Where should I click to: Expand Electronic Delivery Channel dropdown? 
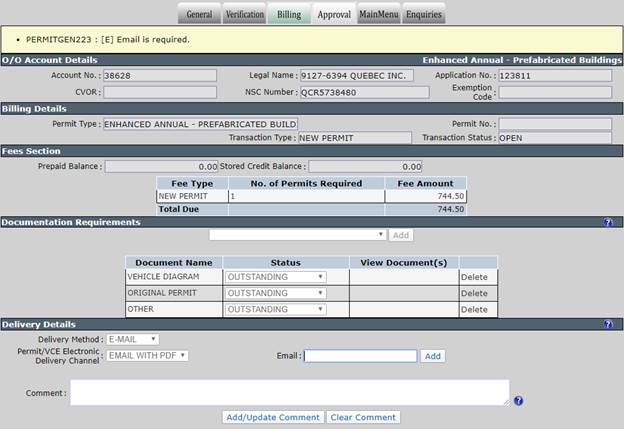pyautogui.click(x=147, y=355)
